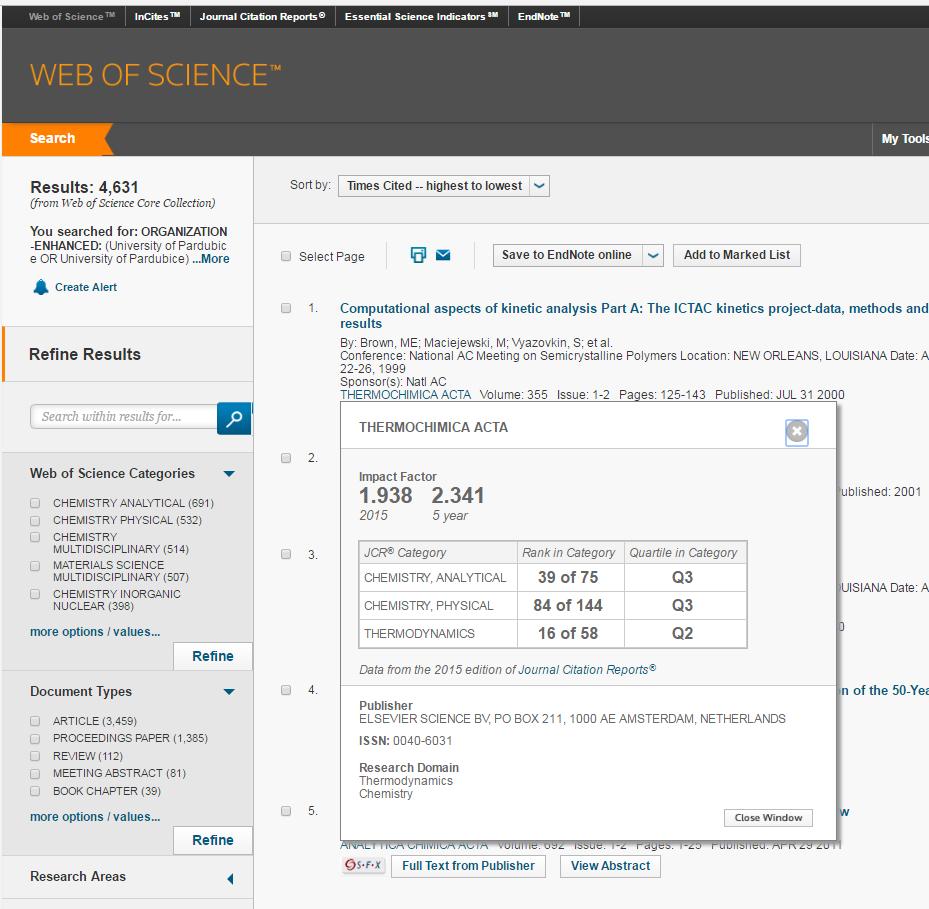Open the Journal Citation Reports tab

click(262, 17)
